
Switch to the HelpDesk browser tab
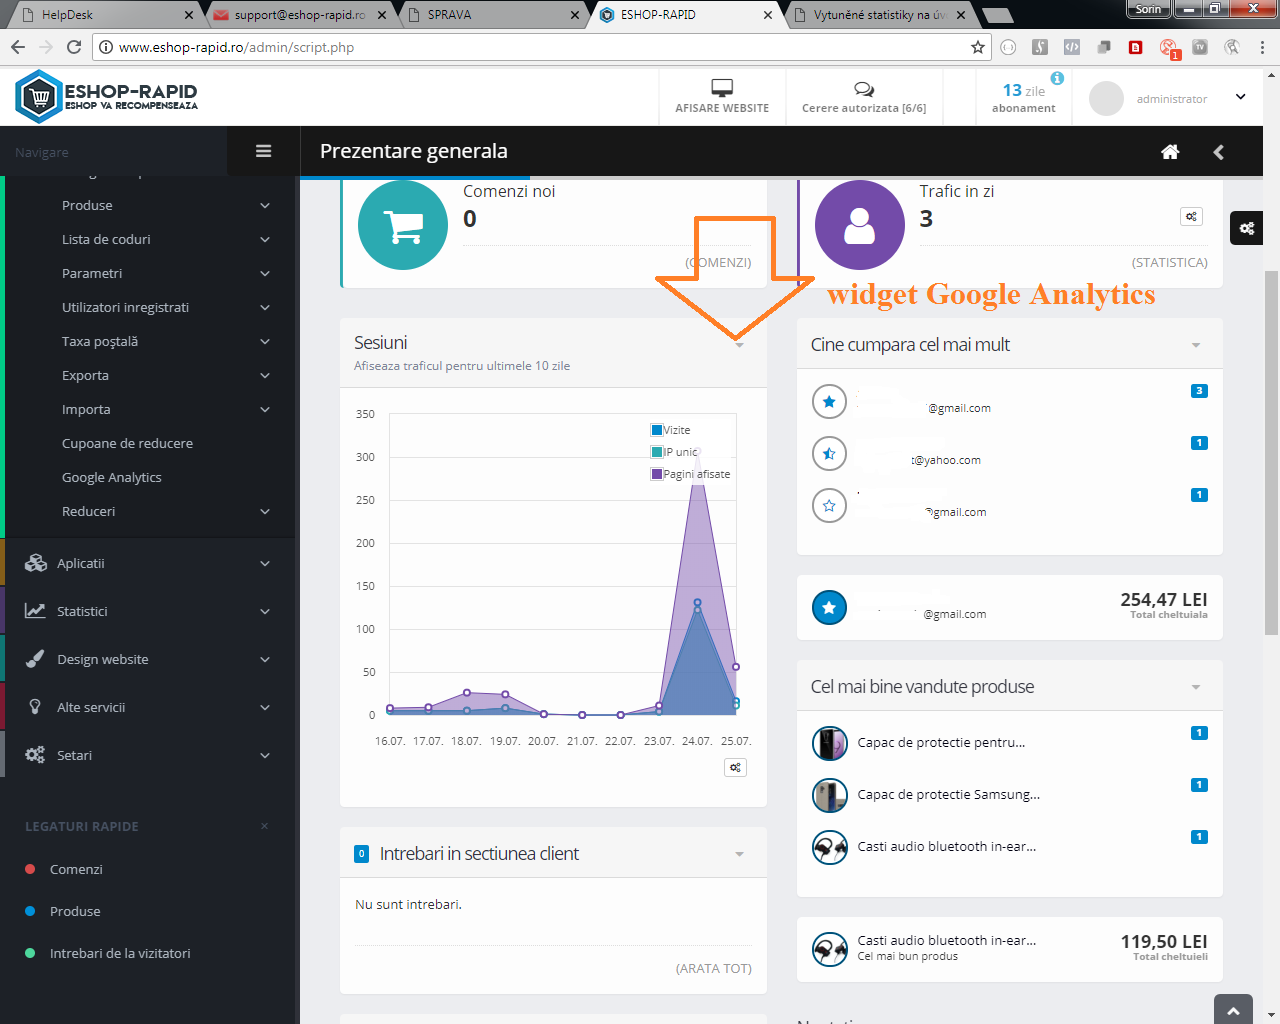coord(103,15)
